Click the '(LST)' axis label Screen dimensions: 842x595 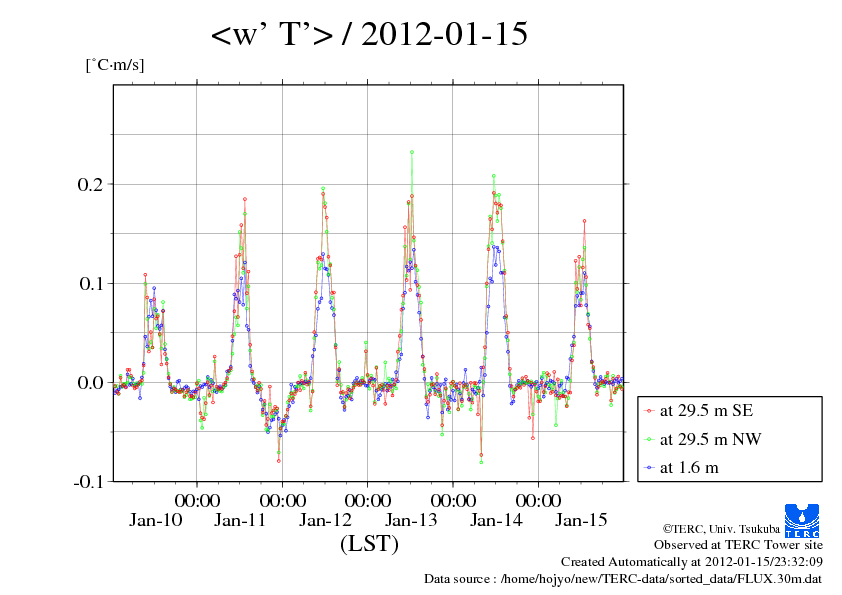tap(369, 544)
